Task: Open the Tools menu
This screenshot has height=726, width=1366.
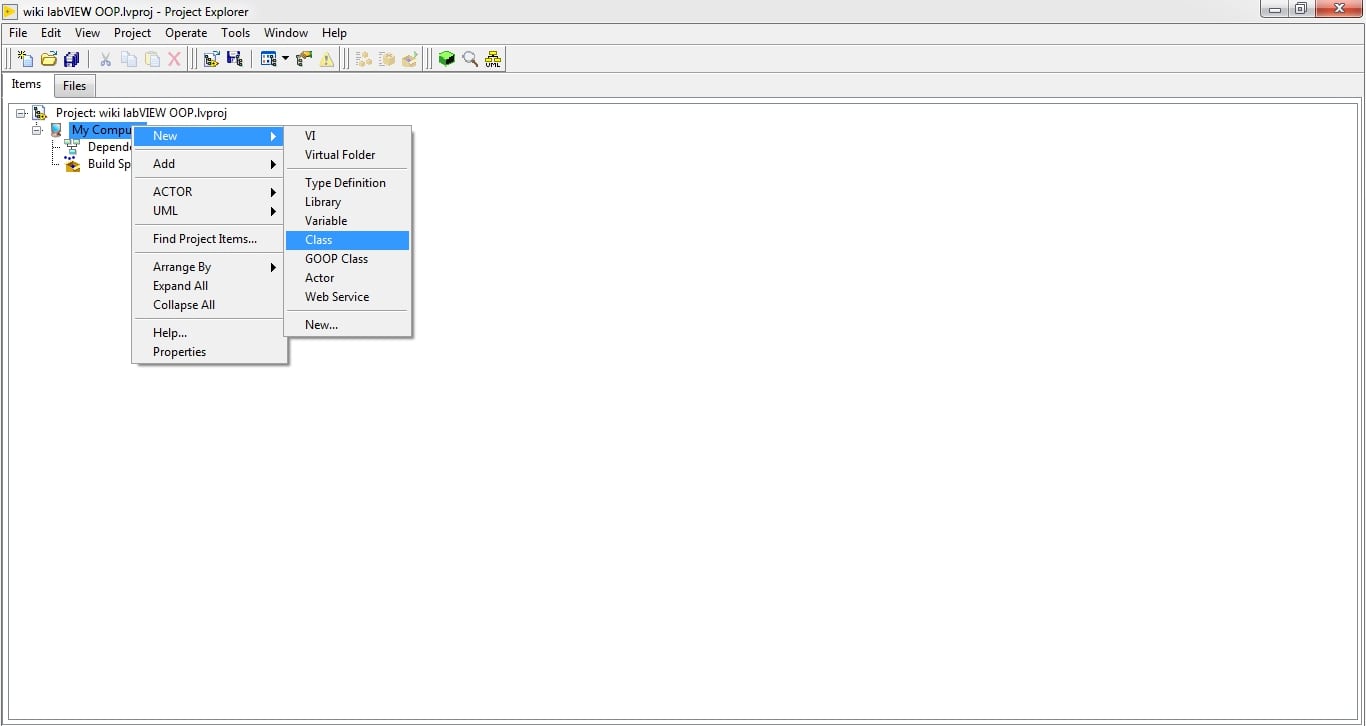Action: (x=236, y=33)
